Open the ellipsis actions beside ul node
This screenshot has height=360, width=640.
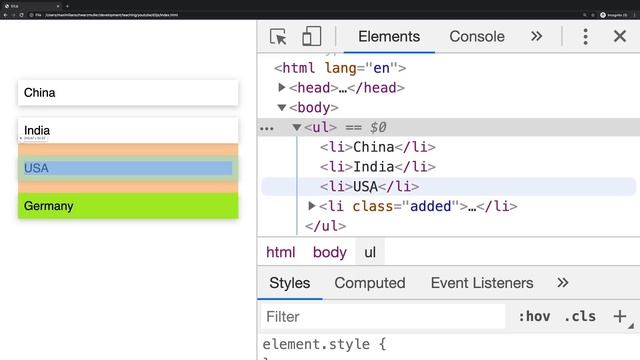267,129
